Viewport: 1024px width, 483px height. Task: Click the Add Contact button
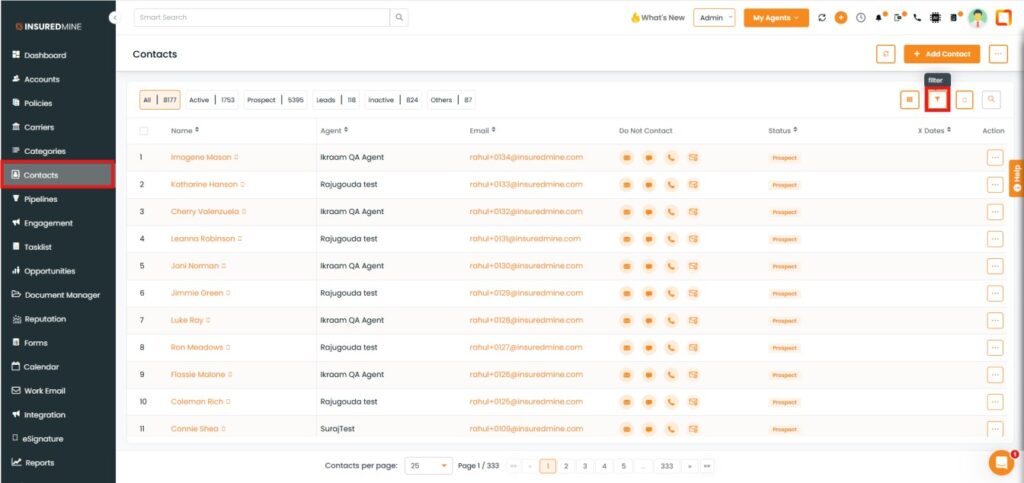pos(941,54)
